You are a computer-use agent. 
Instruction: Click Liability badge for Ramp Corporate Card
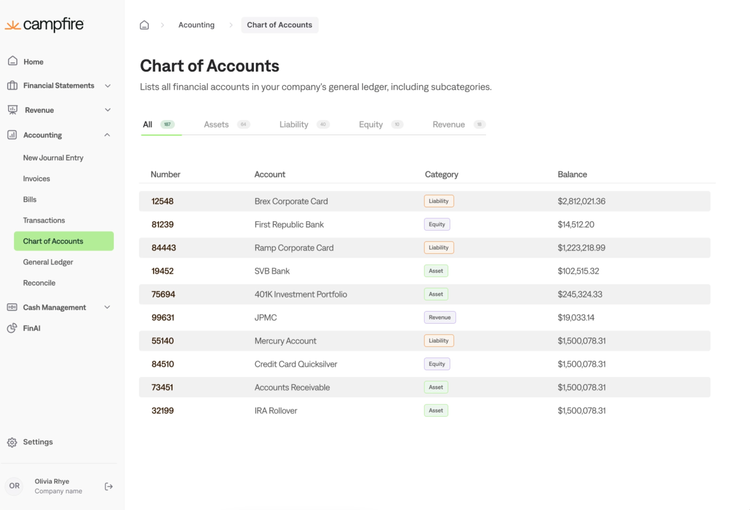tap(439, 248)
